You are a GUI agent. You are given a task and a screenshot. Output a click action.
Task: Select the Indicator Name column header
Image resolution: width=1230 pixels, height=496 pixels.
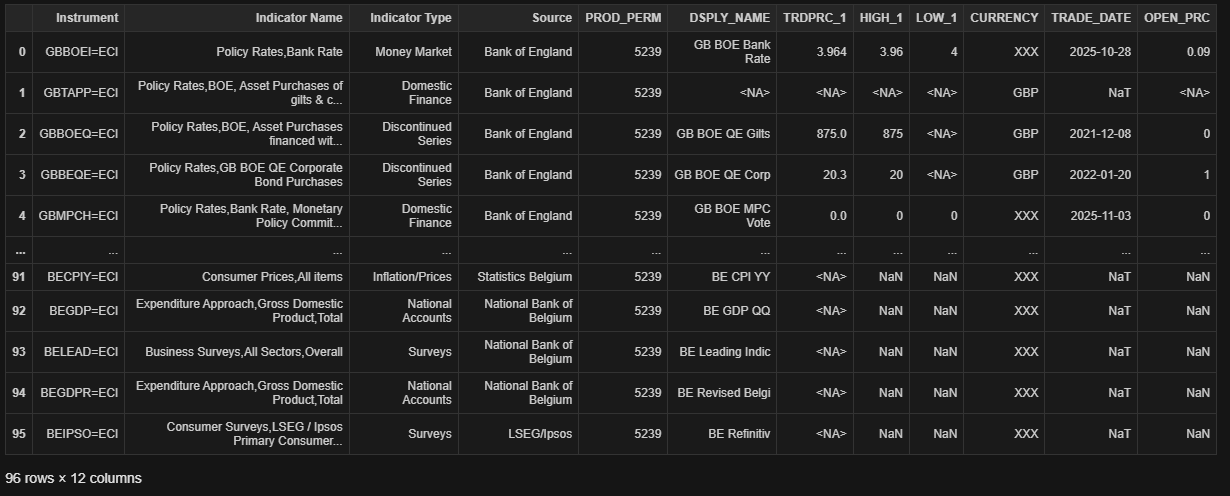[x=298, y=18]
